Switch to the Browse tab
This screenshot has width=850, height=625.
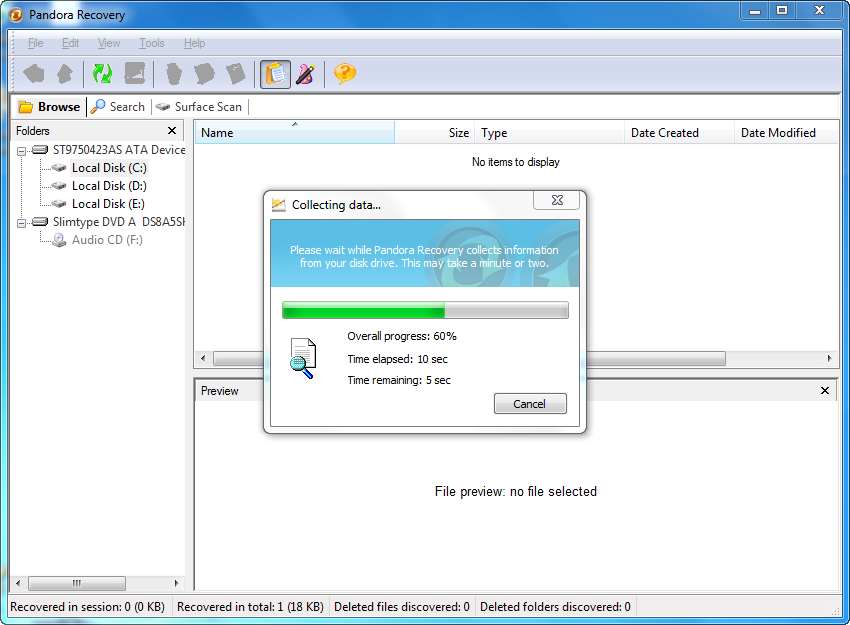(x=49, y=107)
